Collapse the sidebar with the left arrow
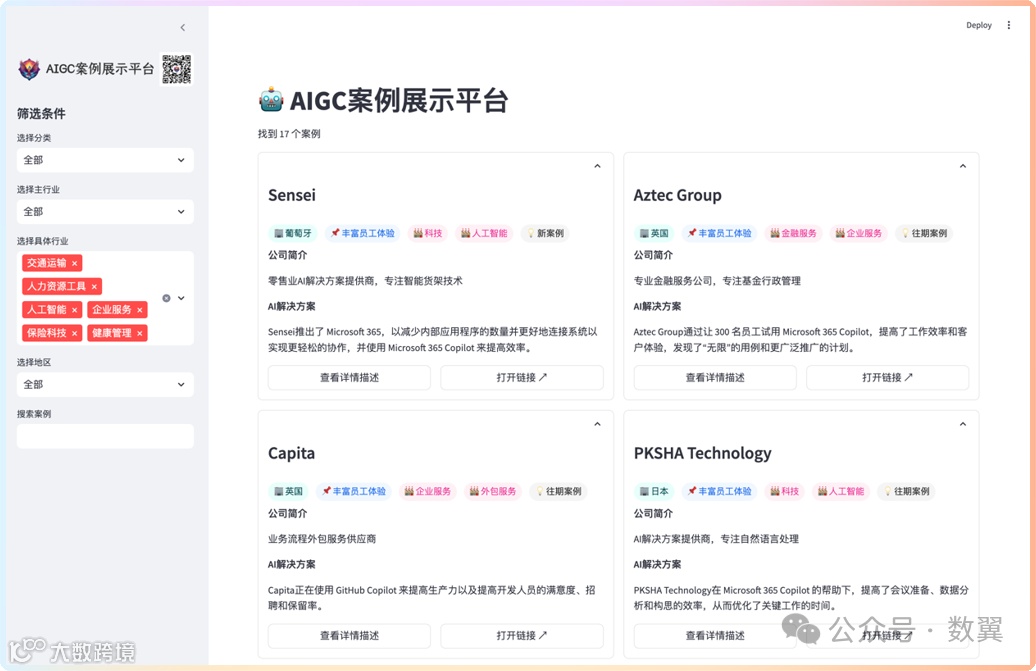Viewport: 1036px width, 671px height. pyautogui.click(x=182, y=28)
